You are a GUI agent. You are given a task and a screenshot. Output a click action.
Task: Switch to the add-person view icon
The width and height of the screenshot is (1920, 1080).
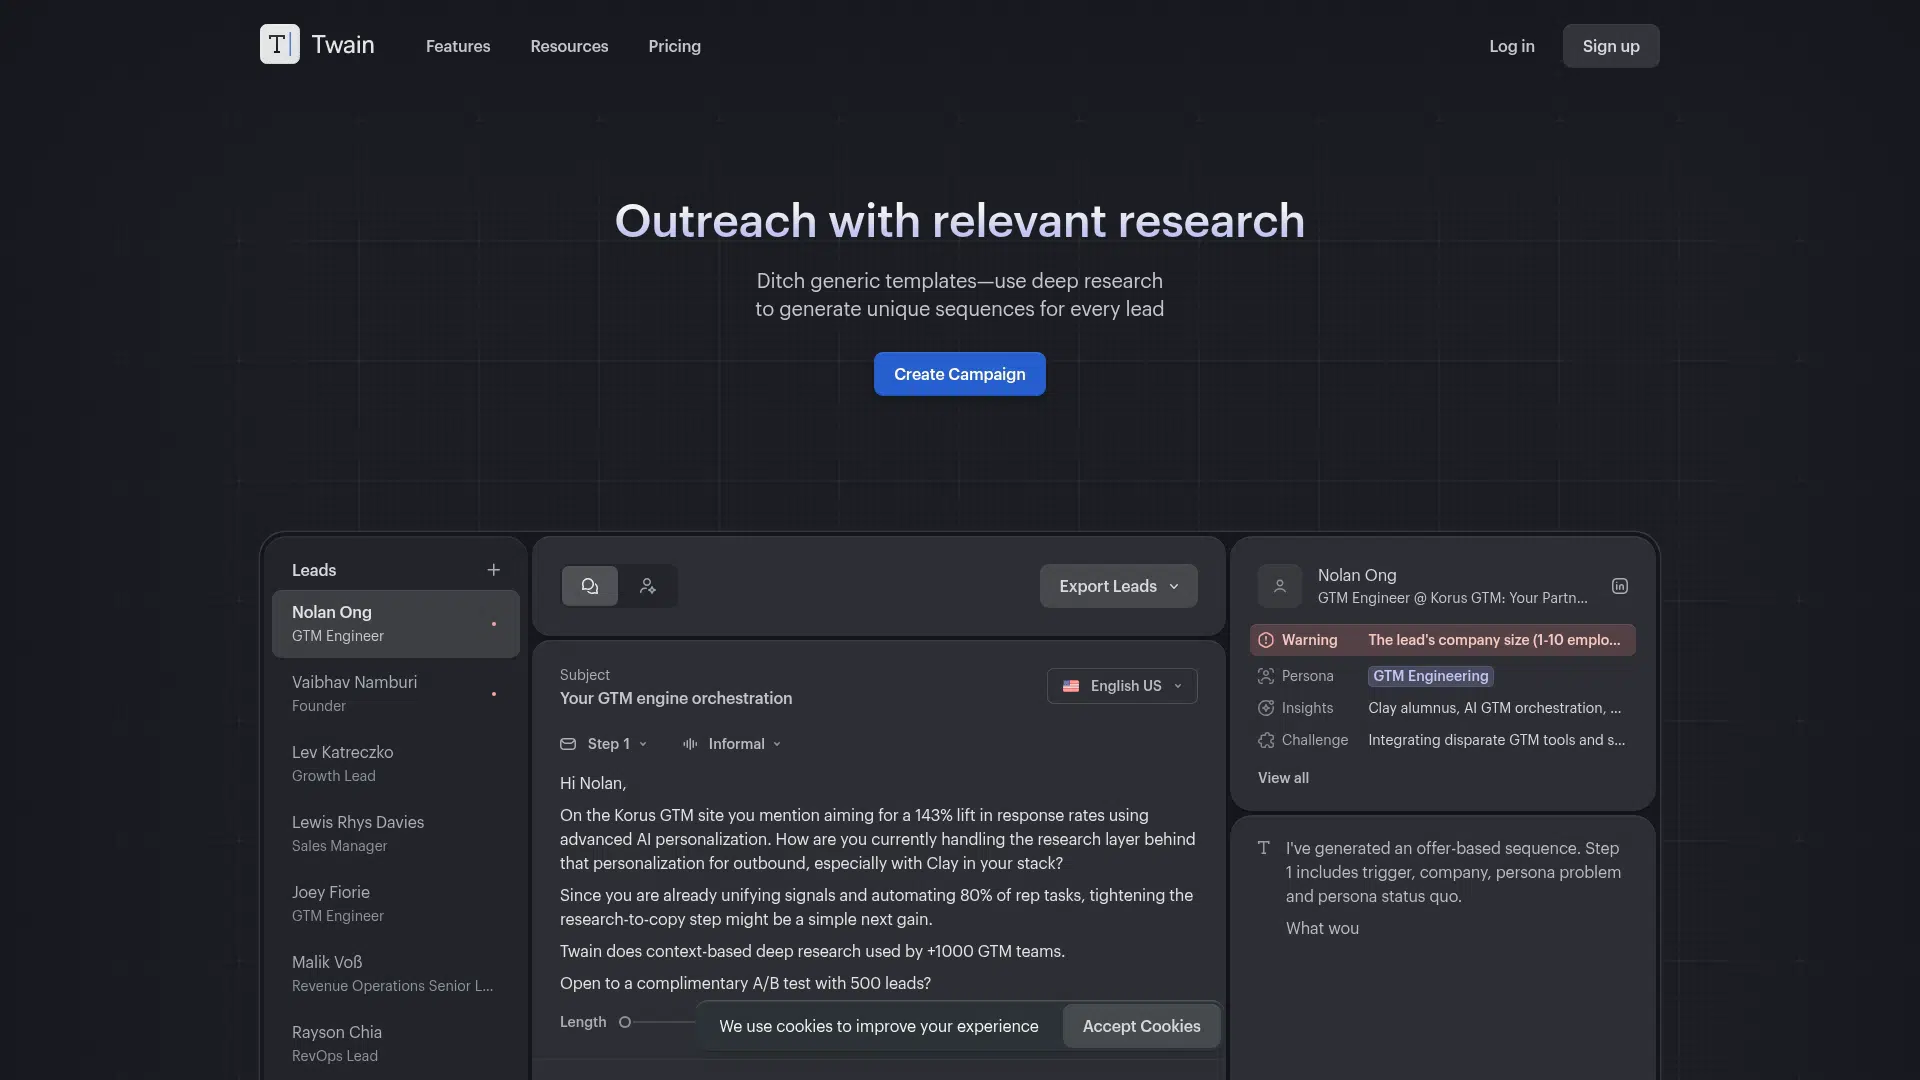(648, 586)
